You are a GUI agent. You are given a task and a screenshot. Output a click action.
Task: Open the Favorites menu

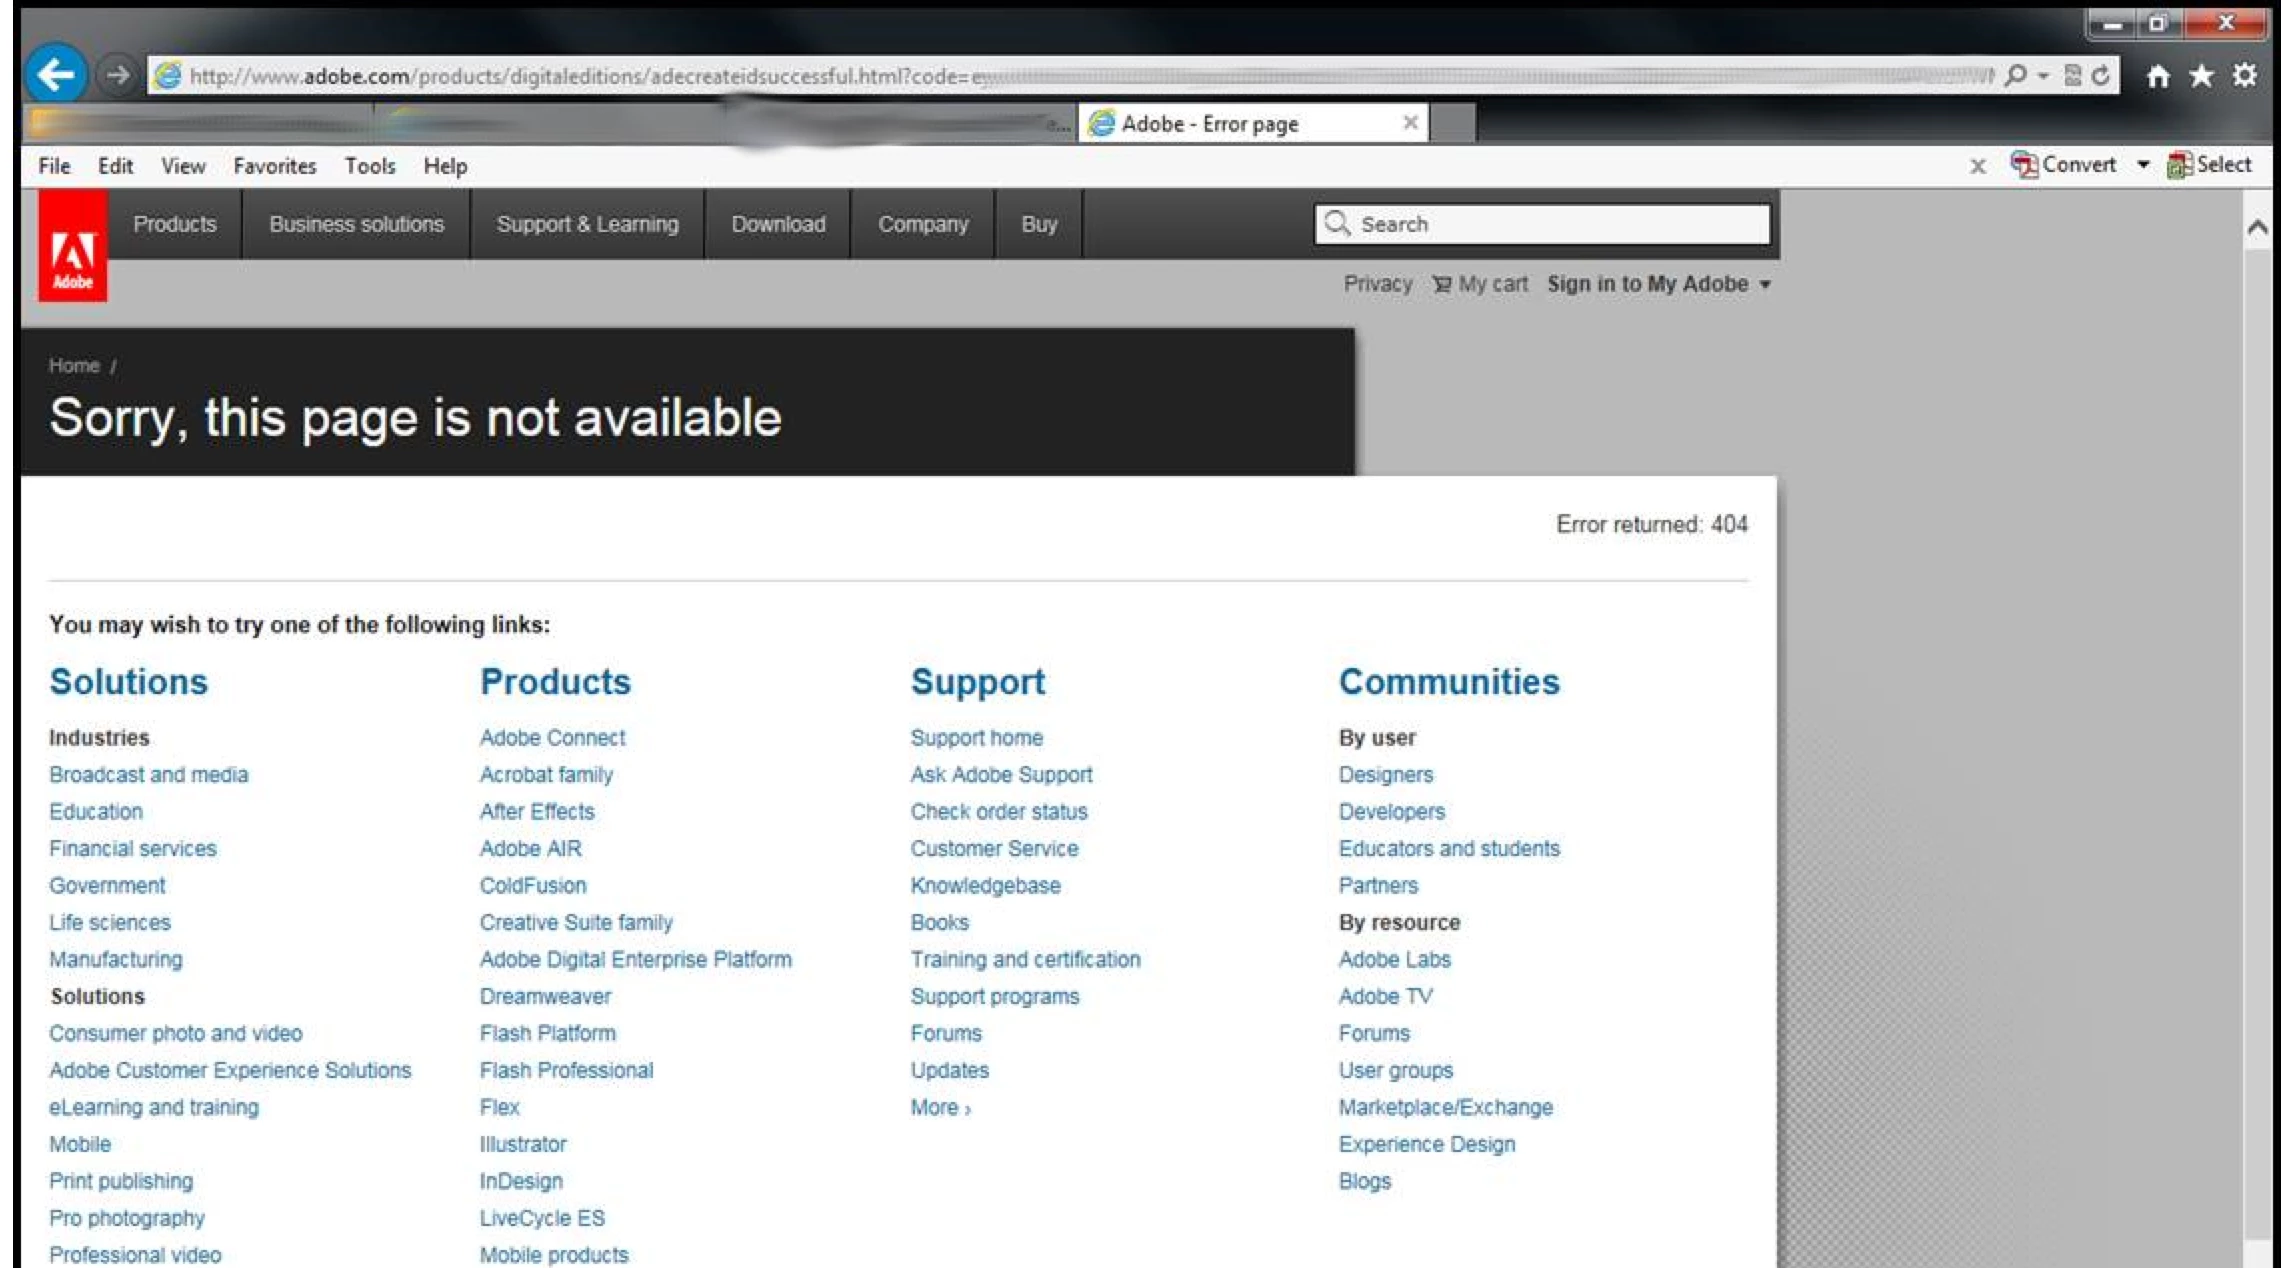pos(274,166)
